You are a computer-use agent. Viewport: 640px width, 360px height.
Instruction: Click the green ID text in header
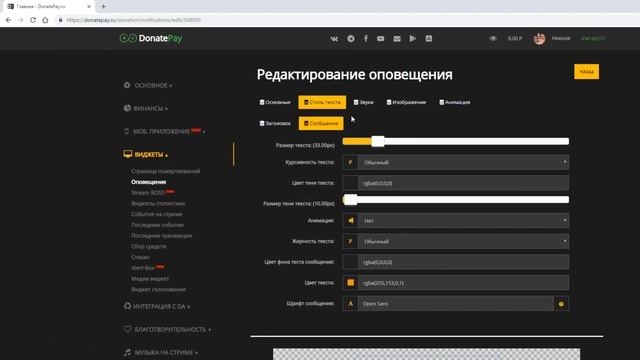[x=593, y=38]
